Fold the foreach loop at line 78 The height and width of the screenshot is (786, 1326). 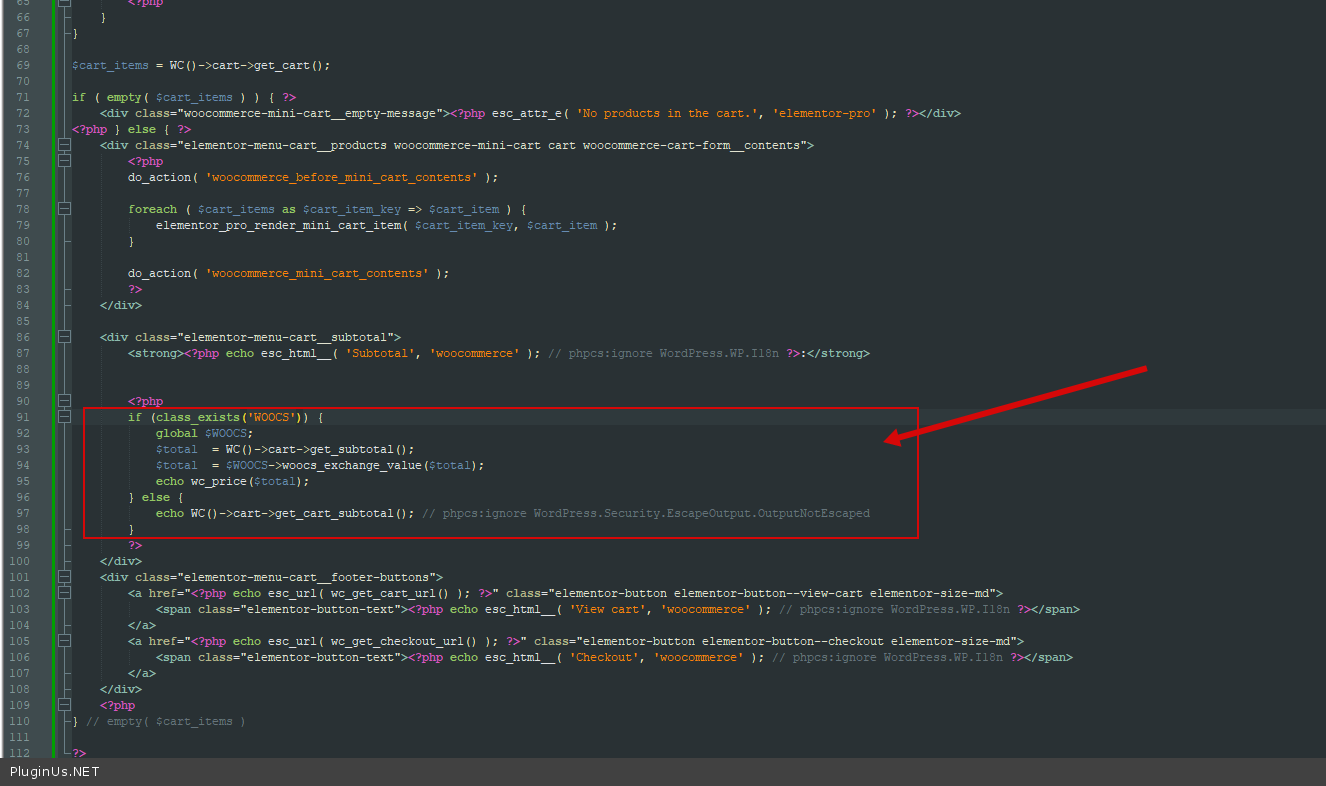65,209
